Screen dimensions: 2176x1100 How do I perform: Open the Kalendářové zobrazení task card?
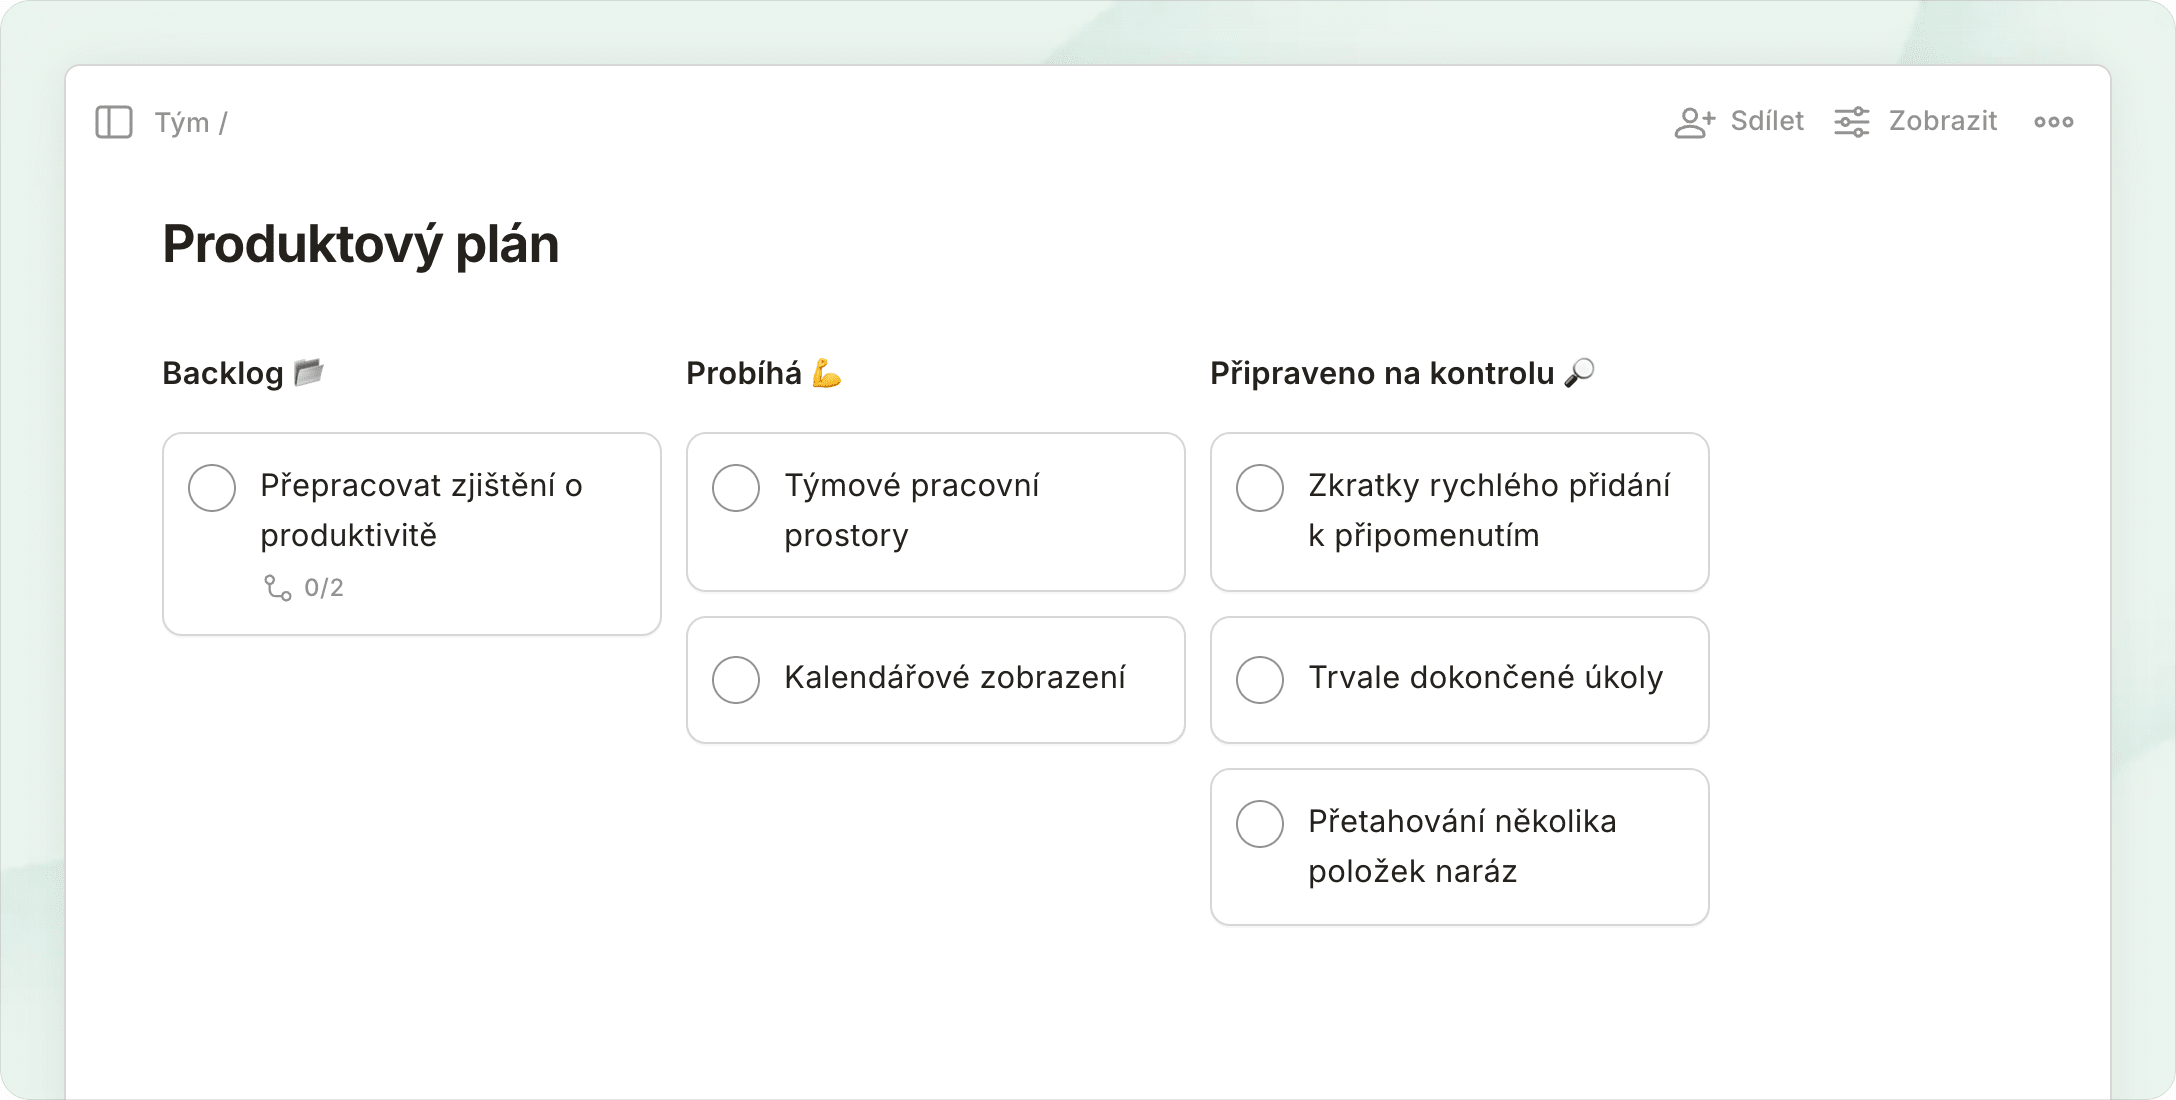coord(954,679)
